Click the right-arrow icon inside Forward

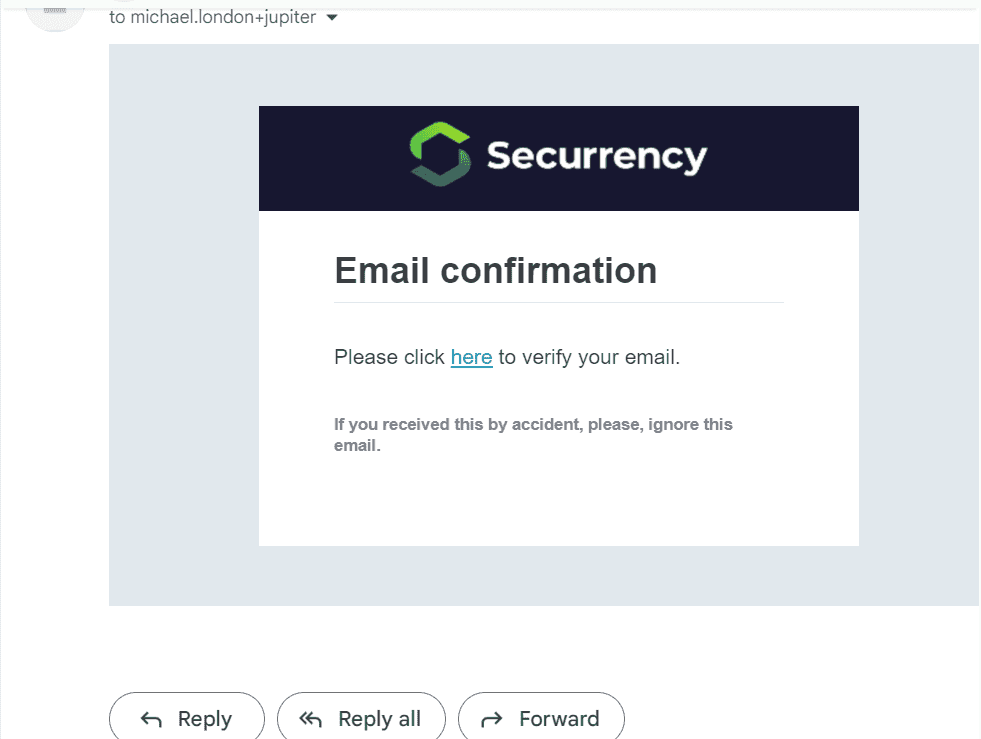coord(492,720)
